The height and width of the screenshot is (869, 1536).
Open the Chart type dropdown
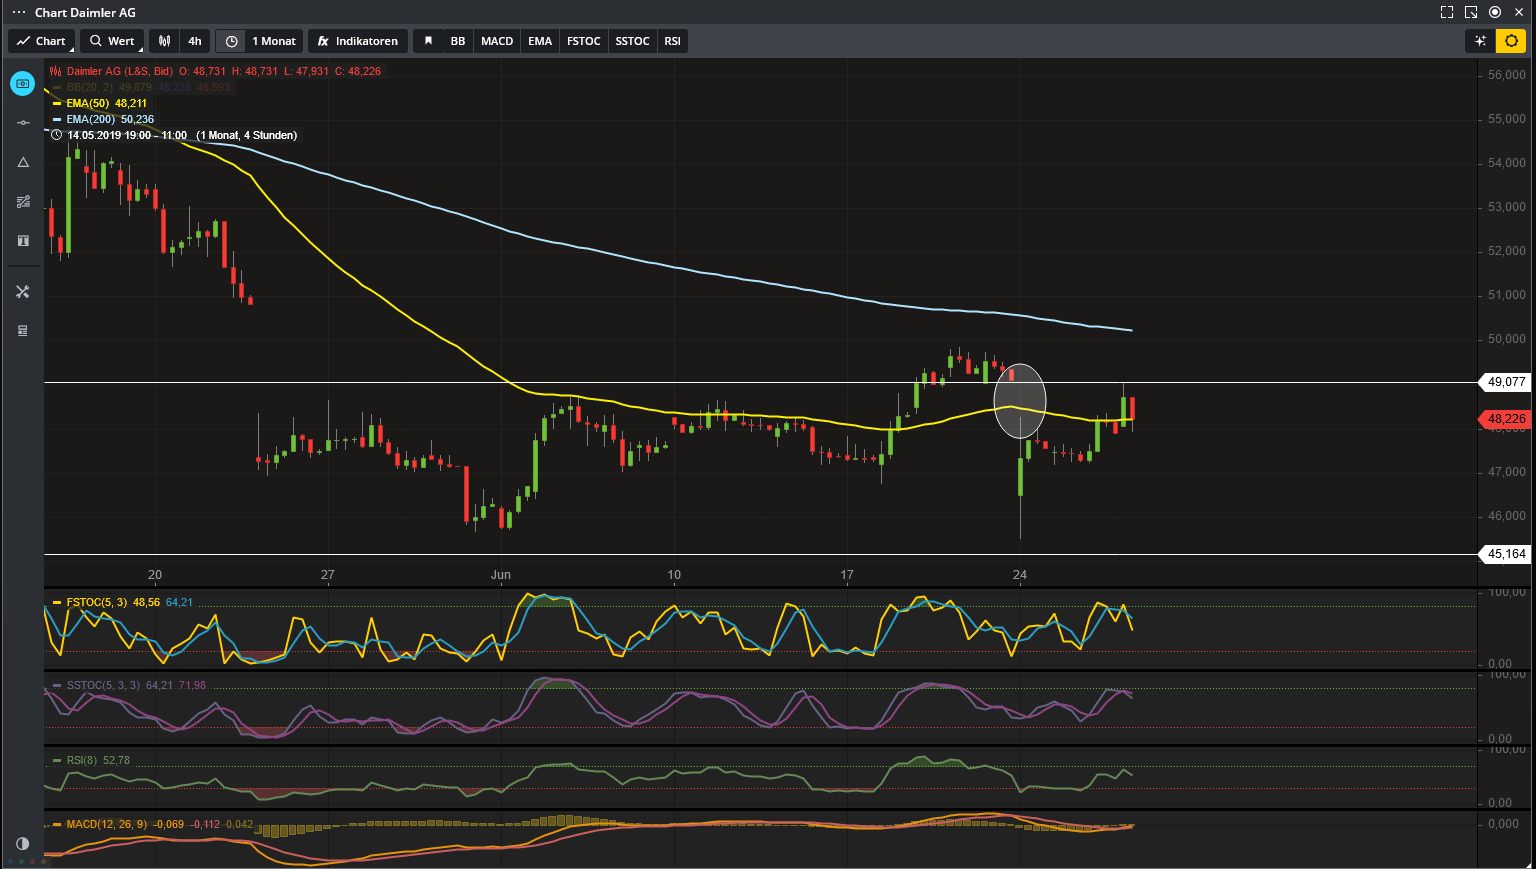(42, 41)
